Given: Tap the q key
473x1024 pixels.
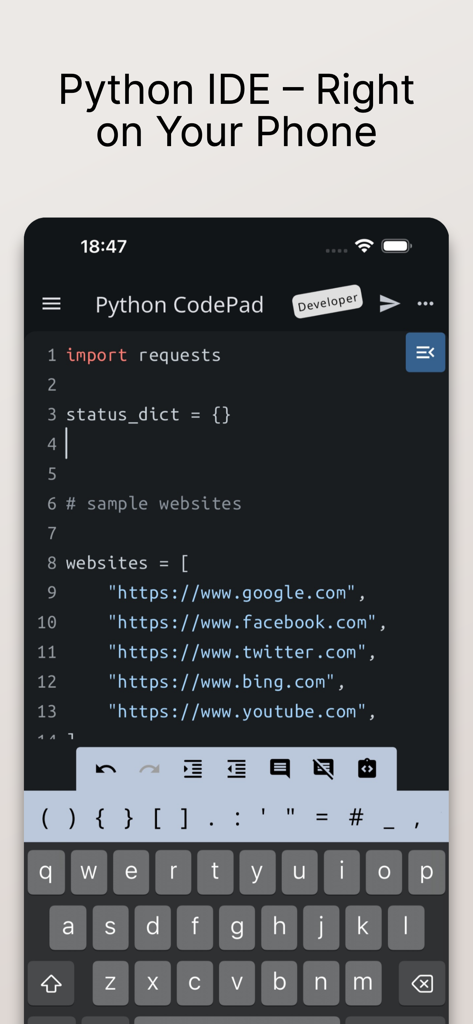Looking at the screenshot, I should 46,872.
